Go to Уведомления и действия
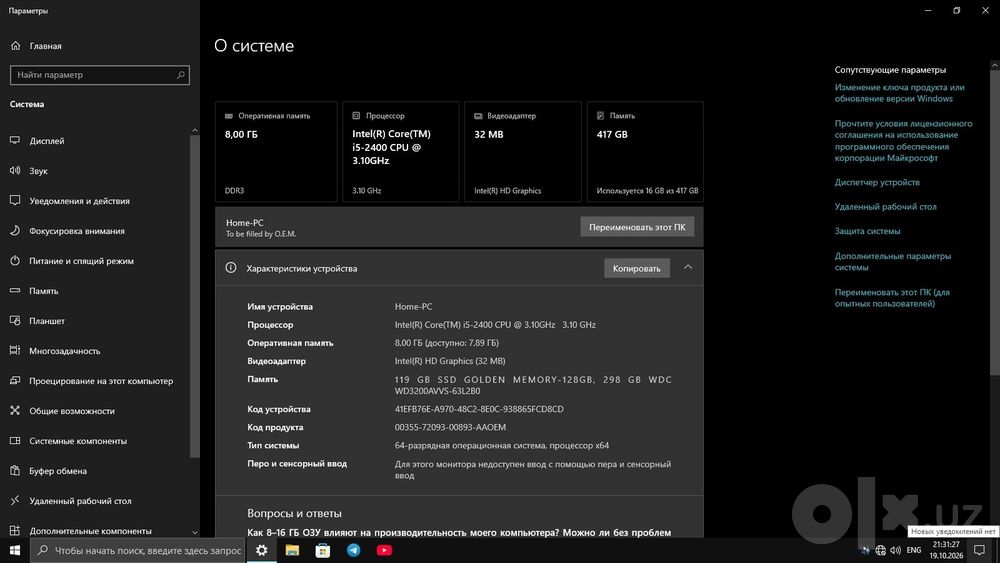The height and width of the screenshot is (563, 1000). (79, 201)
